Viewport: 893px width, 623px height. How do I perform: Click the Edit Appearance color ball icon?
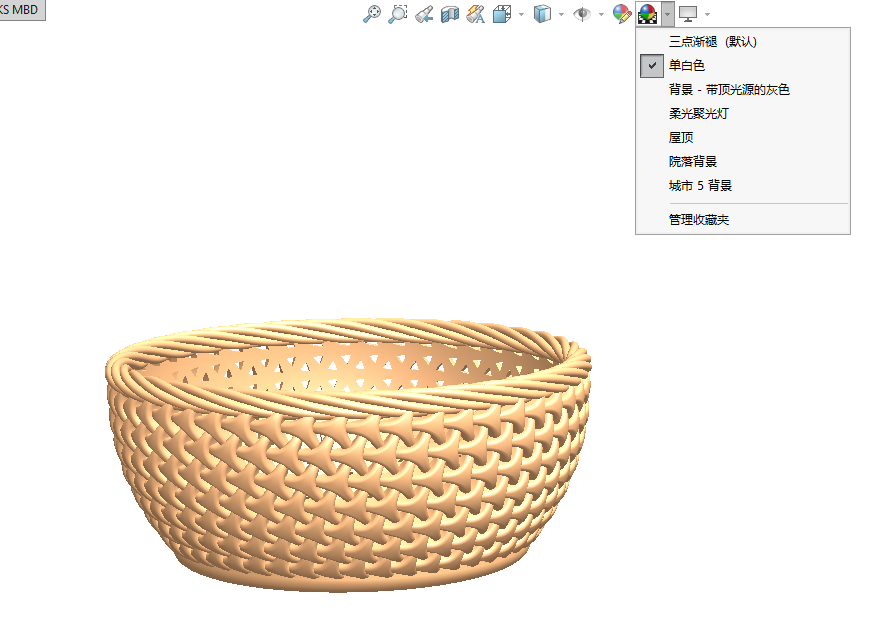tap(621, 14)
